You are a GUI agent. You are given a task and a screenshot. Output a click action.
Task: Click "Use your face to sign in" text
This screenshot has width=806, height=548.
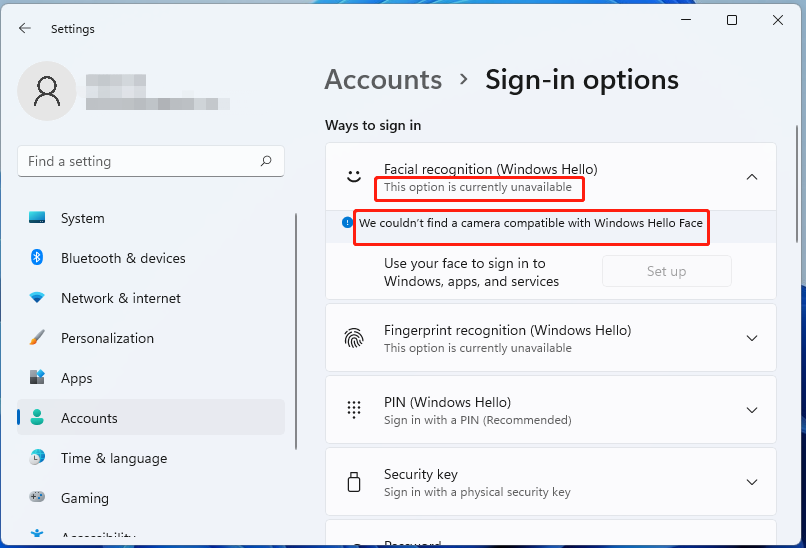471,272
